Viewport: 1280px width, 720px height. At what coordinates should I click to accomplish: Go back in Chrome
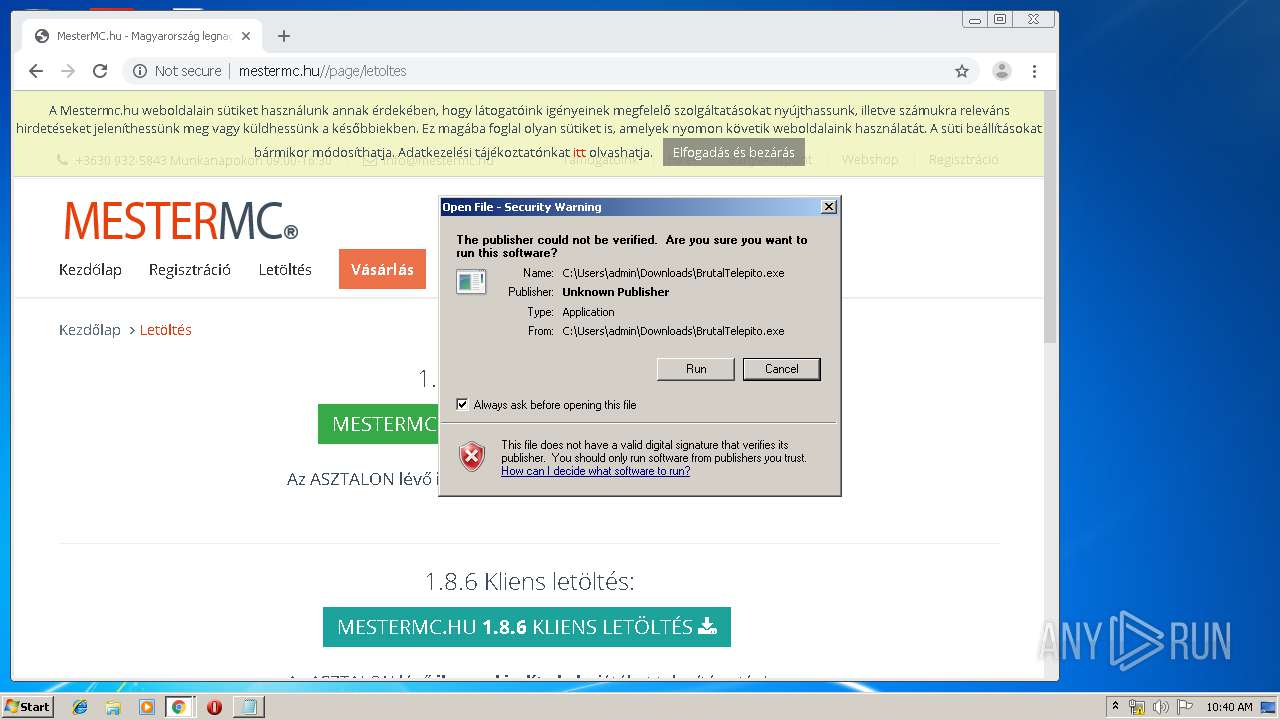tap(36, 71)
